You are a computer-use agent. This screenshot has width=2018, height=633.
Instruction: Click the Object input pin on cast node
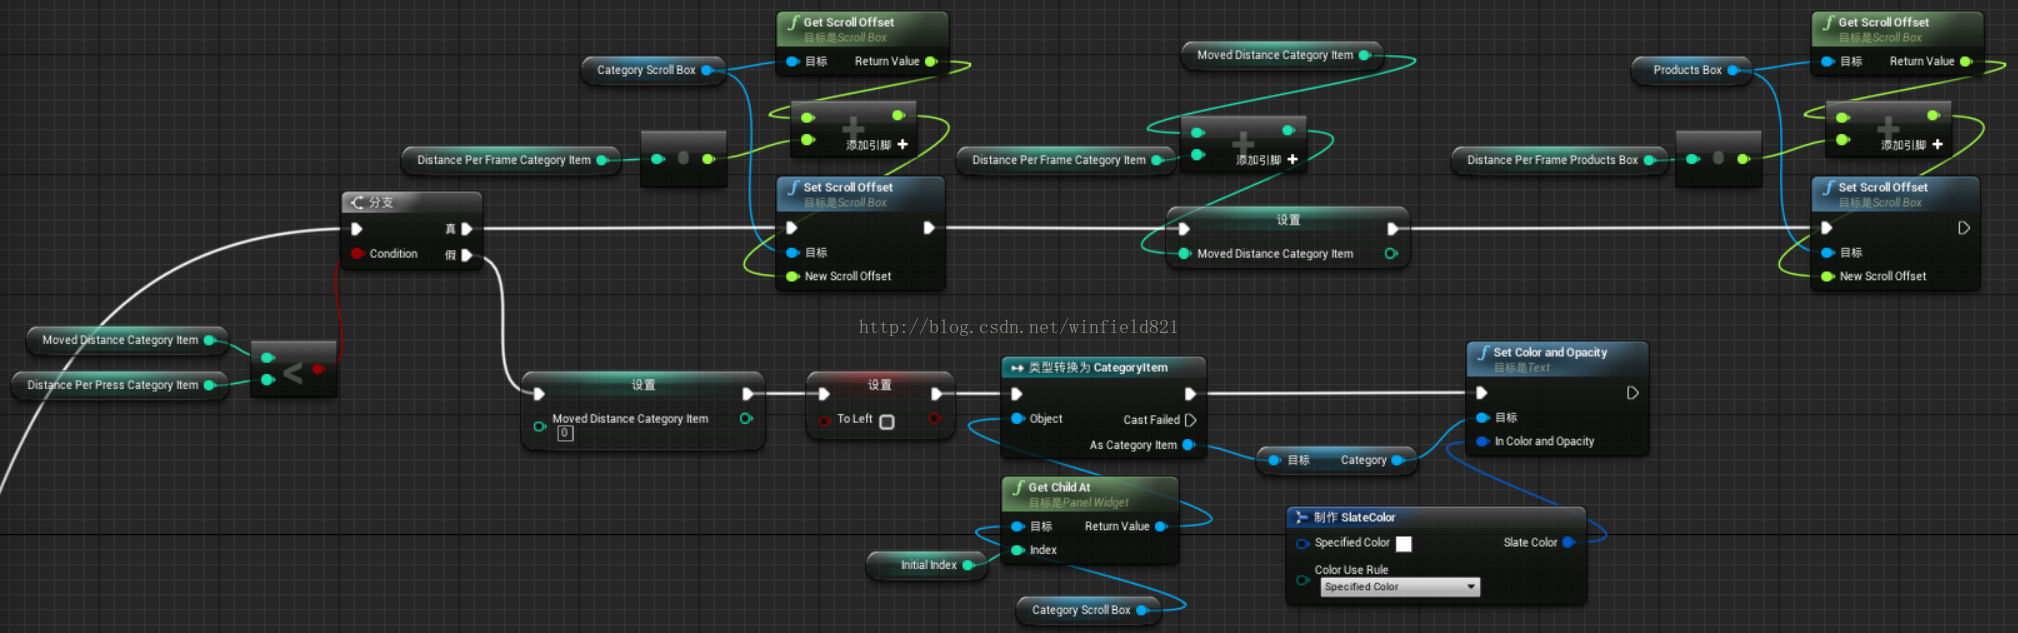click(x=1017, y=419)
